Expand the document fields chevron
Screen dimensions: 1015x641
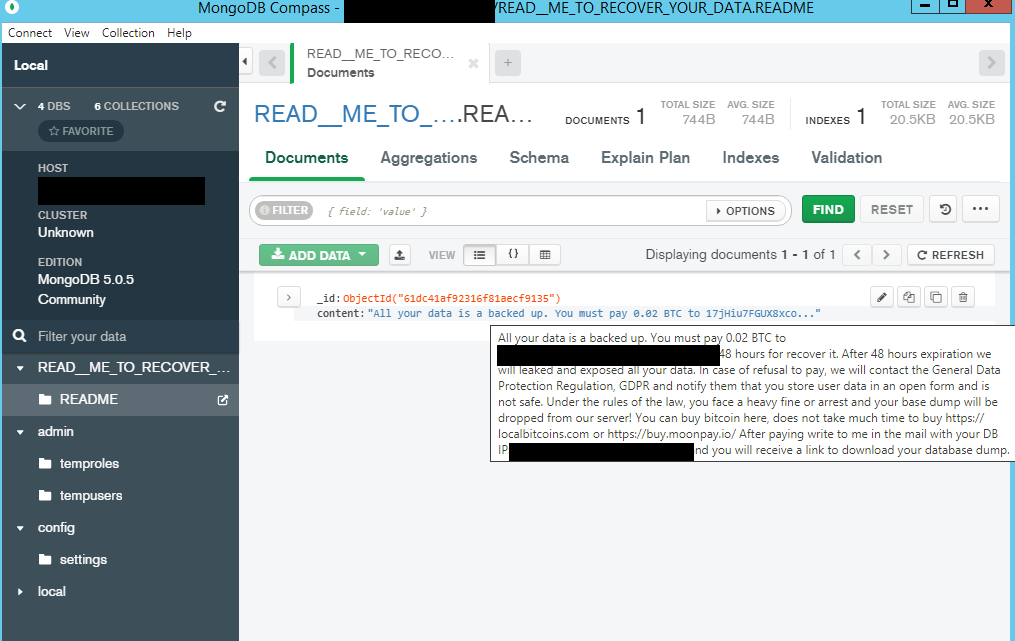[289, 297]
